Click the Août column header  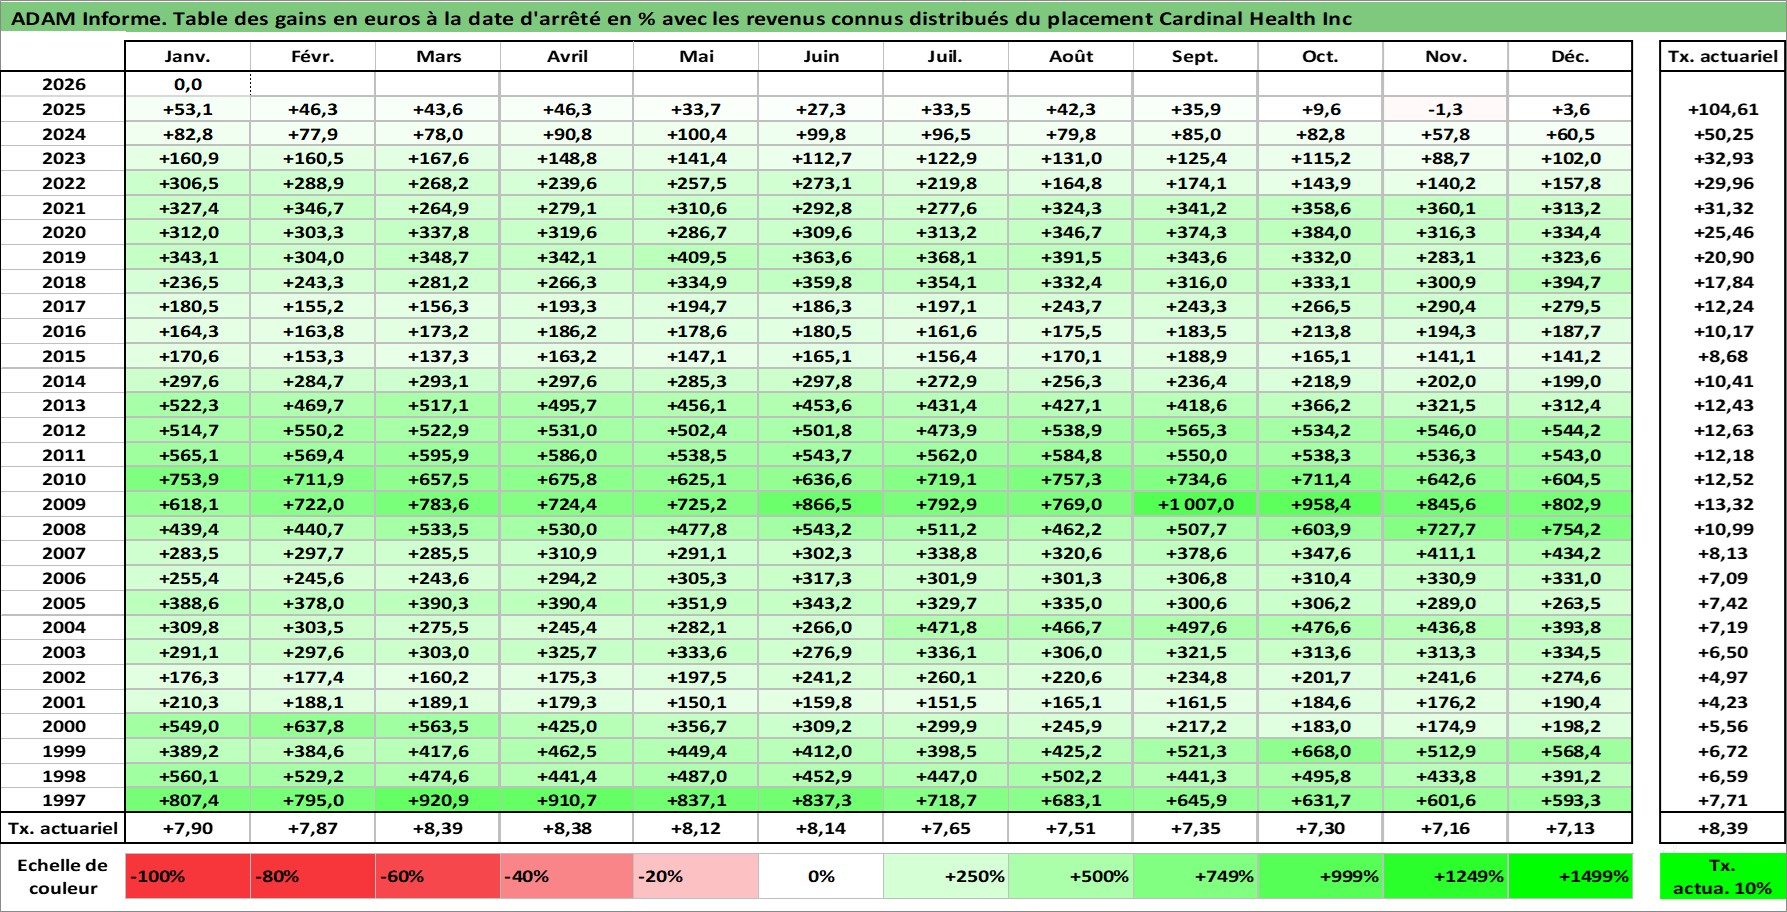[1071, 57]
